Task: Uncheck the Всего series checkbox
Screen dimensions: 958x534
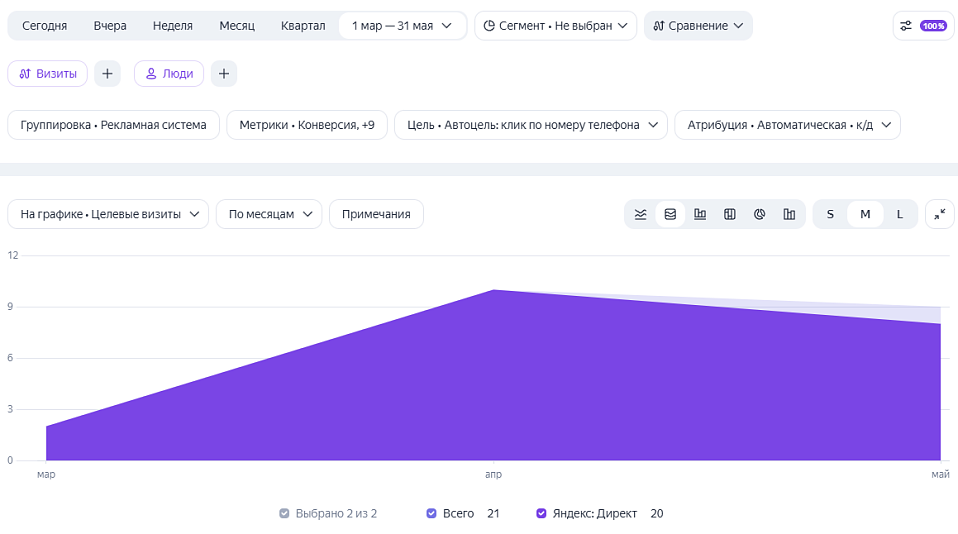Action: coord(431,513)
